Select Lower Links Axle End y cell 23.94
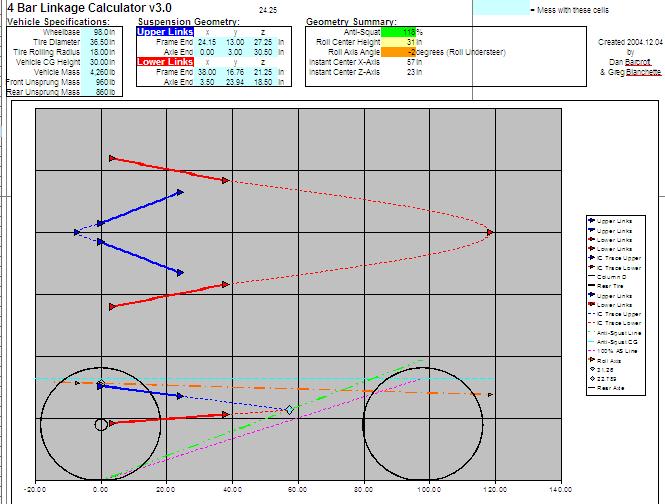The height and width of the screenshot is (504, 665). (x=235, y=82)
